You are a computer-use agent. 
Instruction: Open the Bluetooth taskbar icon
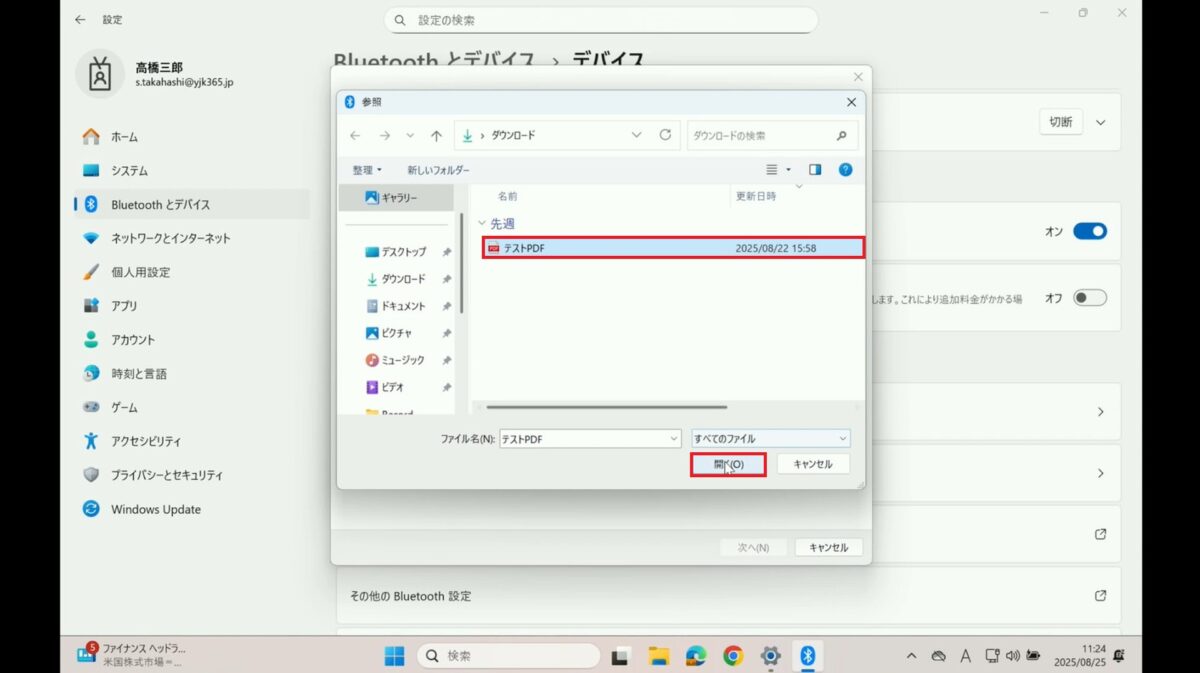[x=808, y=655]
